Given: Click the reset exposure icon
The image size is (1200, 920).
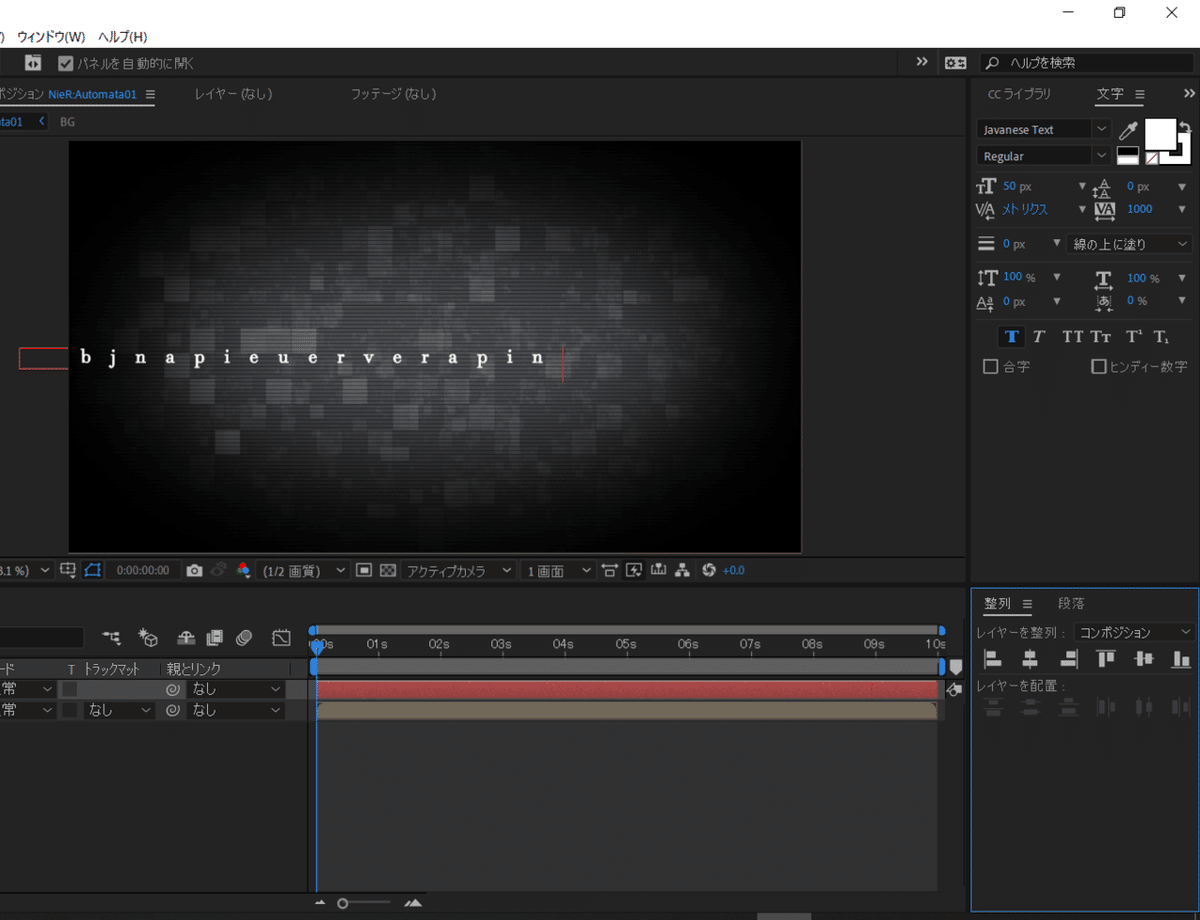Looking at the screenshot, I should (709, 570).
